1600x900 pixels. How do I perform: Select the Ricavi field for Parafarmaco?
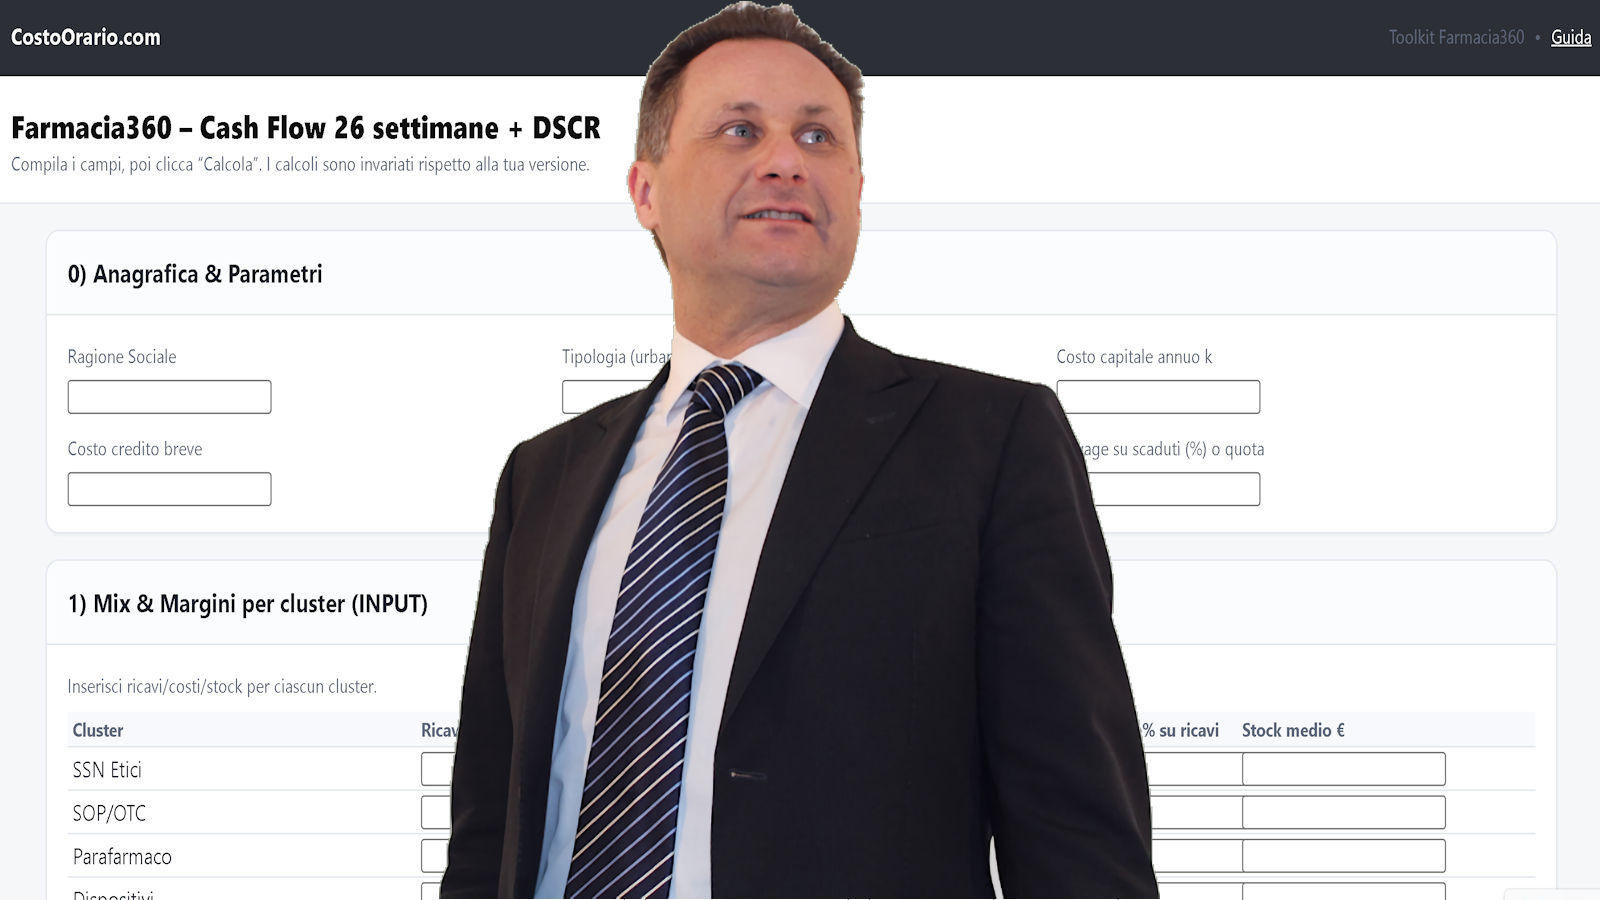pyautogui.click(x=436, y=856)
